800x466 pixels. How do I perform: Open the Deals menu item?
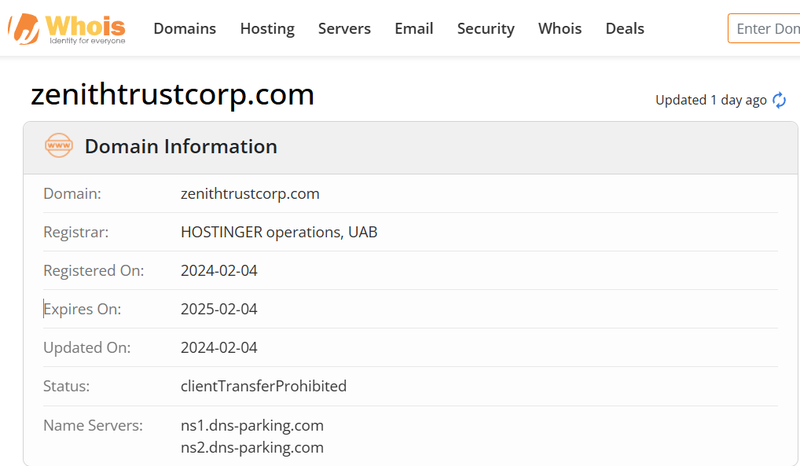coord(625,29)
